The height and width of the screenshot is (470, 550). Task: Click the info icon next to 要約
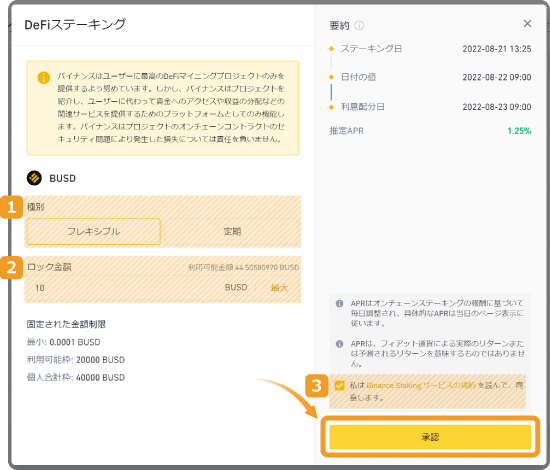pos(359,25)
